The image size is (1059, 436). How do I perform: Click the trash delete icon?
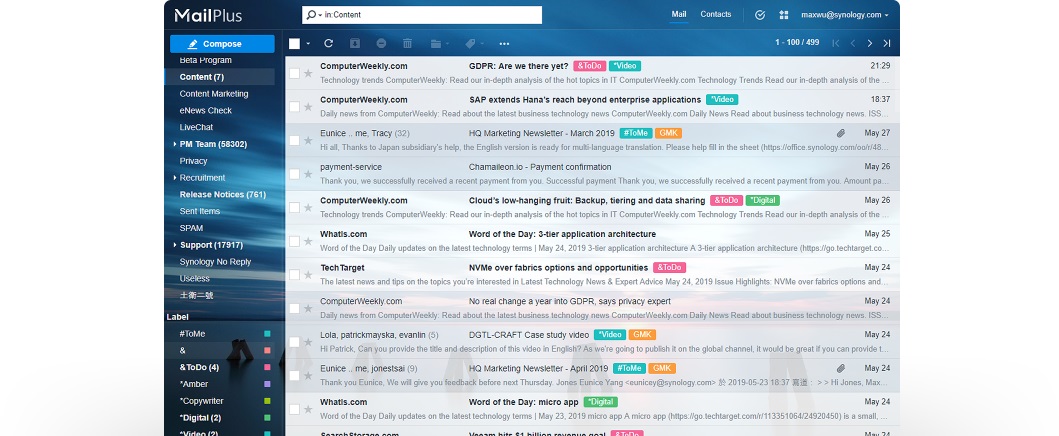[x=407, y=43]
